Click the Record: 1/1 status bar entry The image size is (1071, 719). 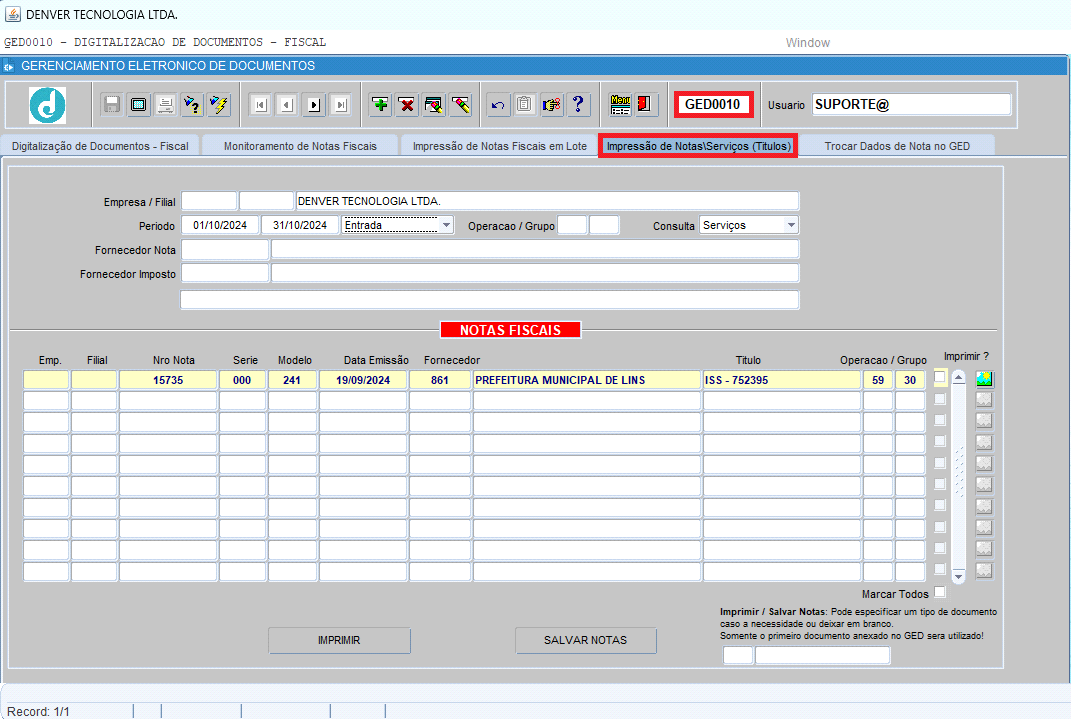[x=38, y=711]
